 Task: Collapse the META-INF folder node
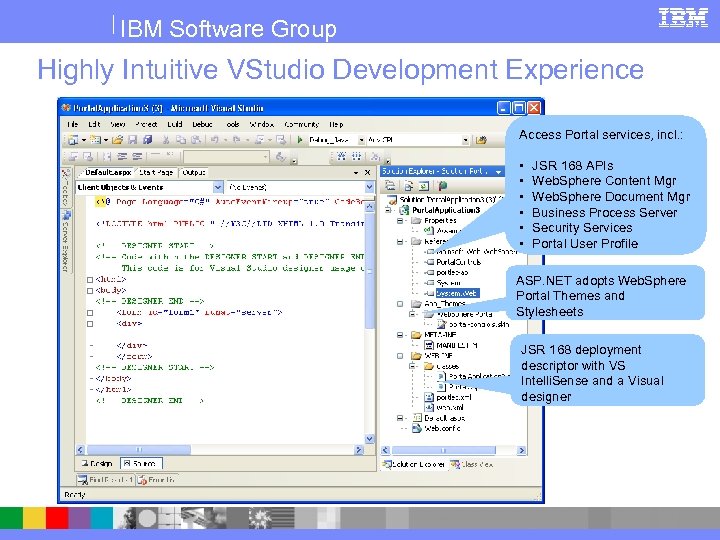tap(400, 335)
